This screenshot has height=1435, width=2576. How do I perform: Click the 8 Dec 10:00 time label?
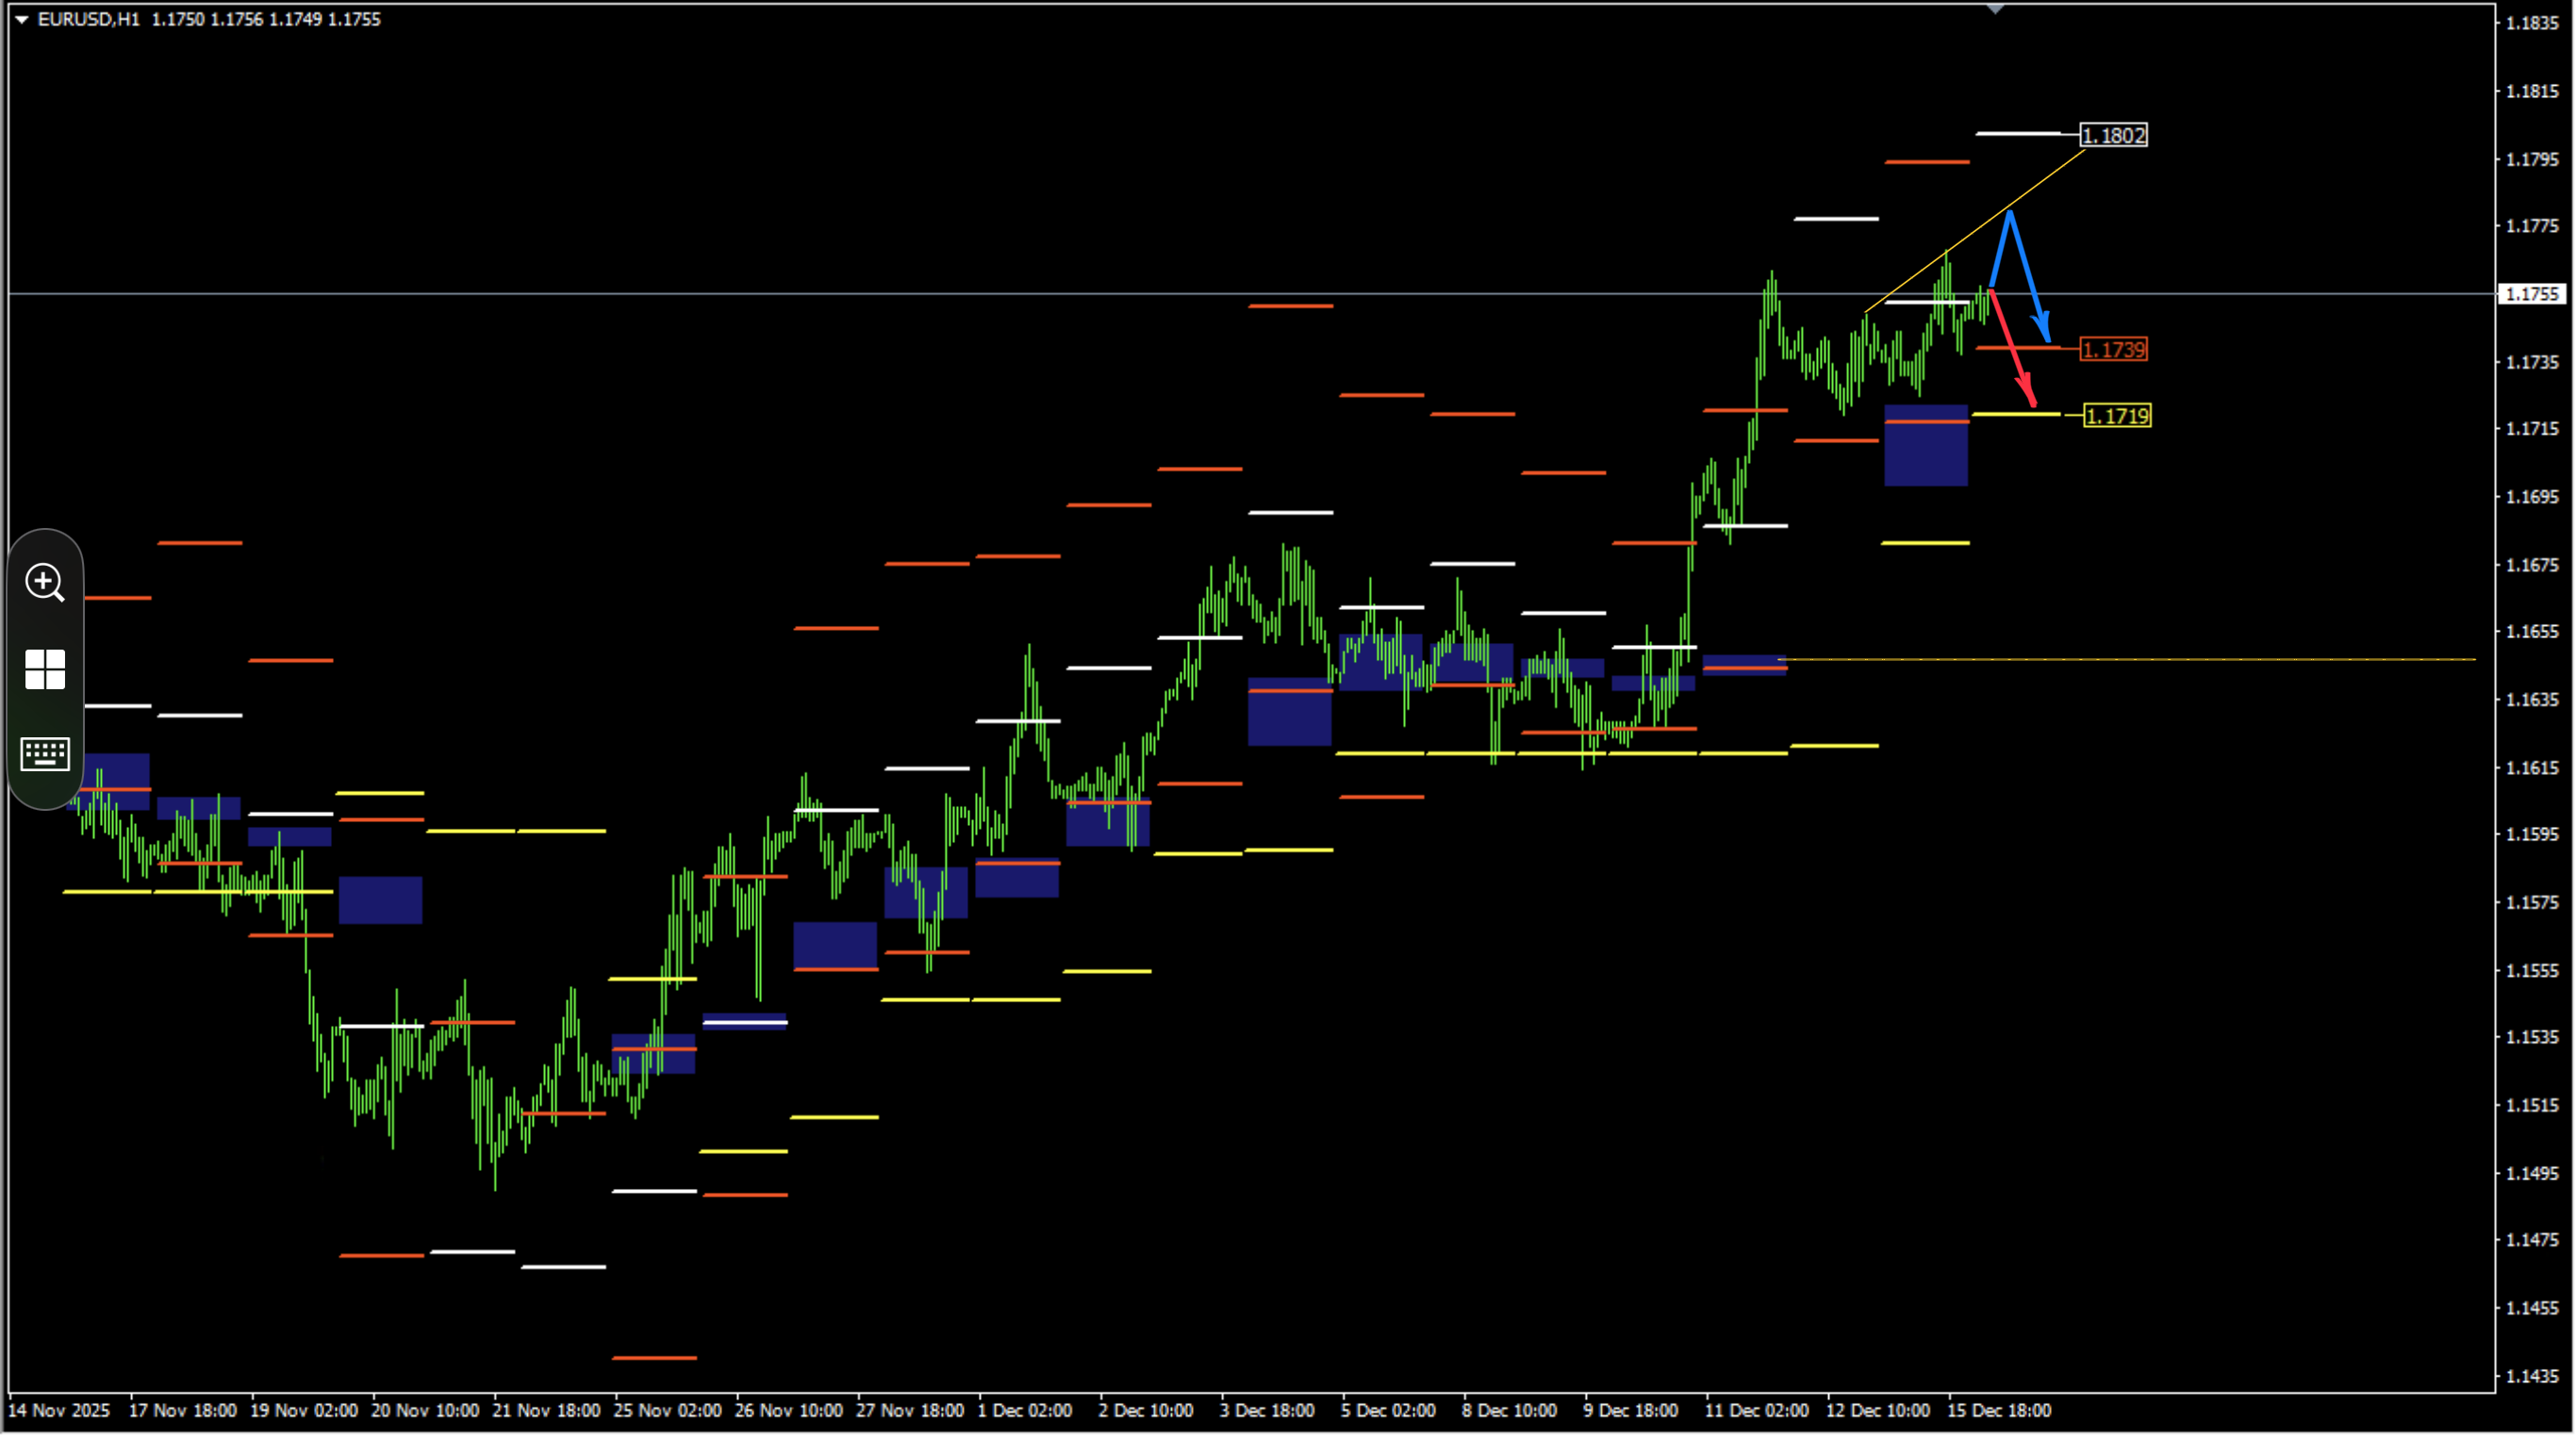coord(1509,1410)
